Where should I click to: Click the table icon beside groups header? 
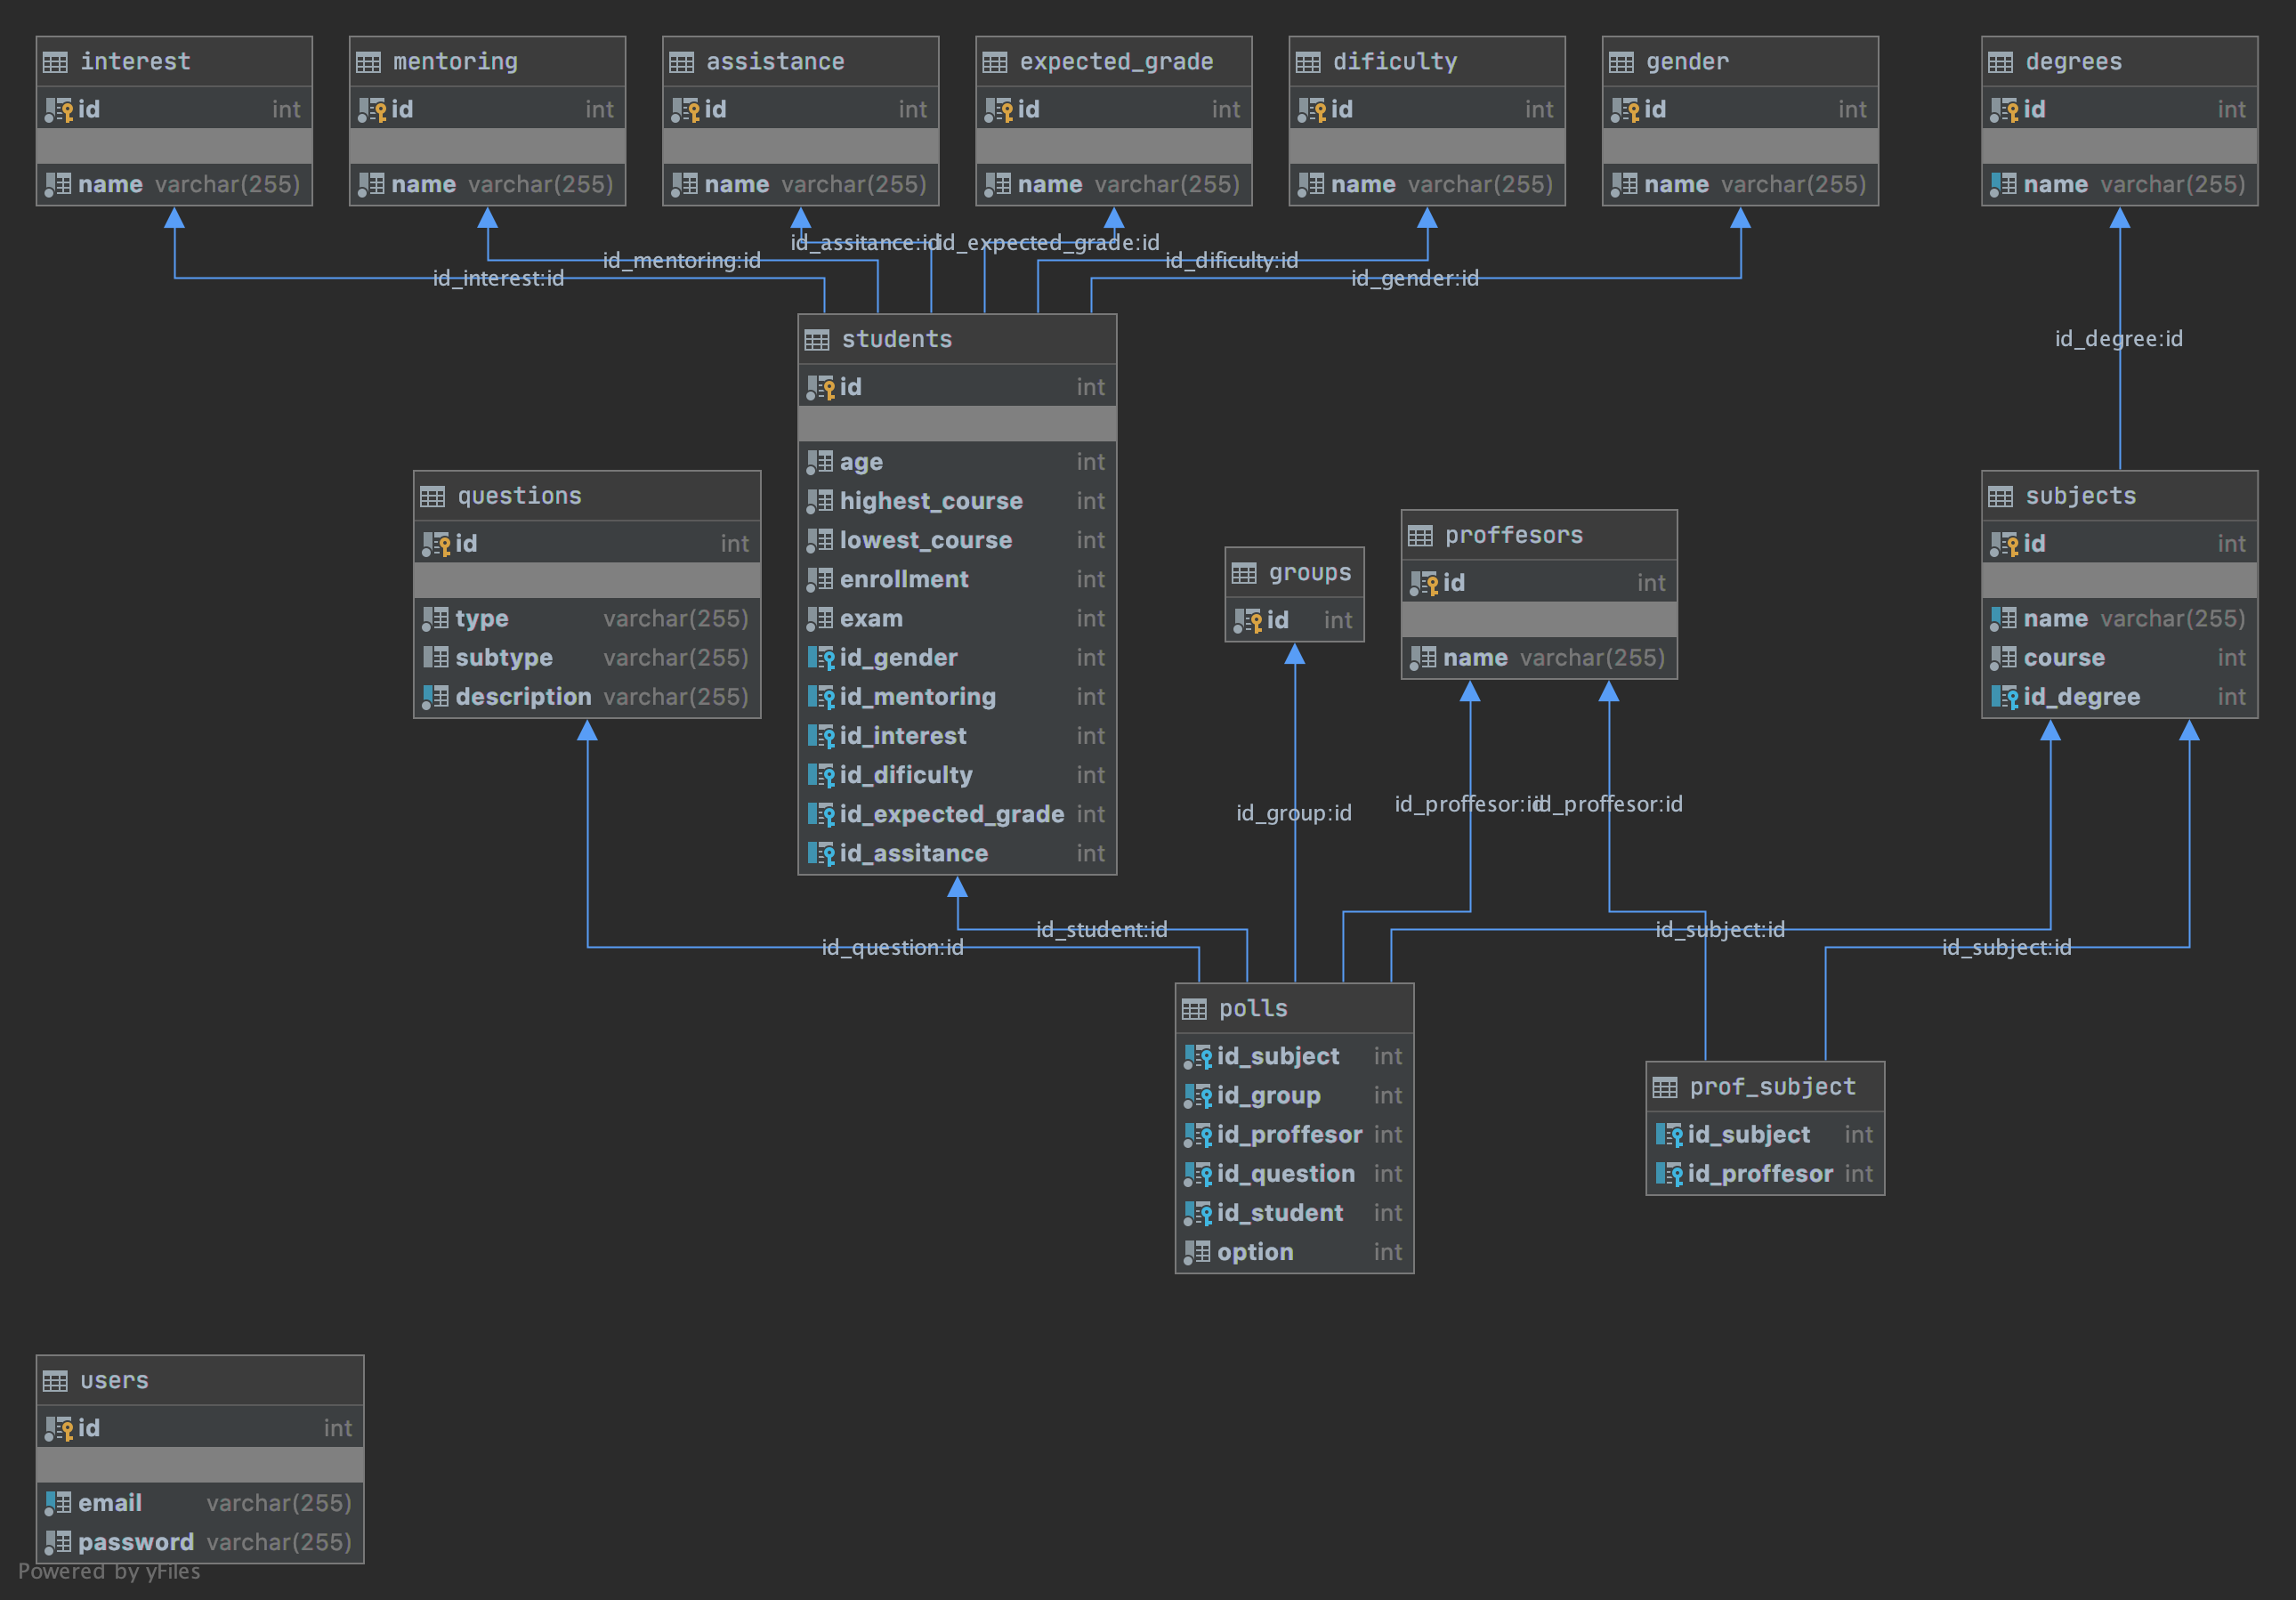click(1243, 573)
